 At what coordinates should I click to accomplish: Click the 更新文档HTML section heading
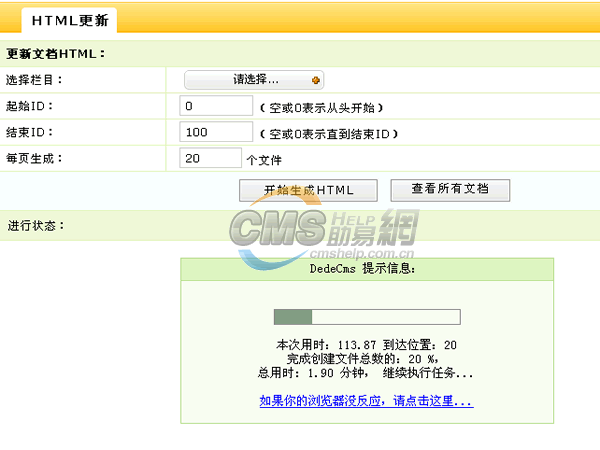tap(56, 54)
